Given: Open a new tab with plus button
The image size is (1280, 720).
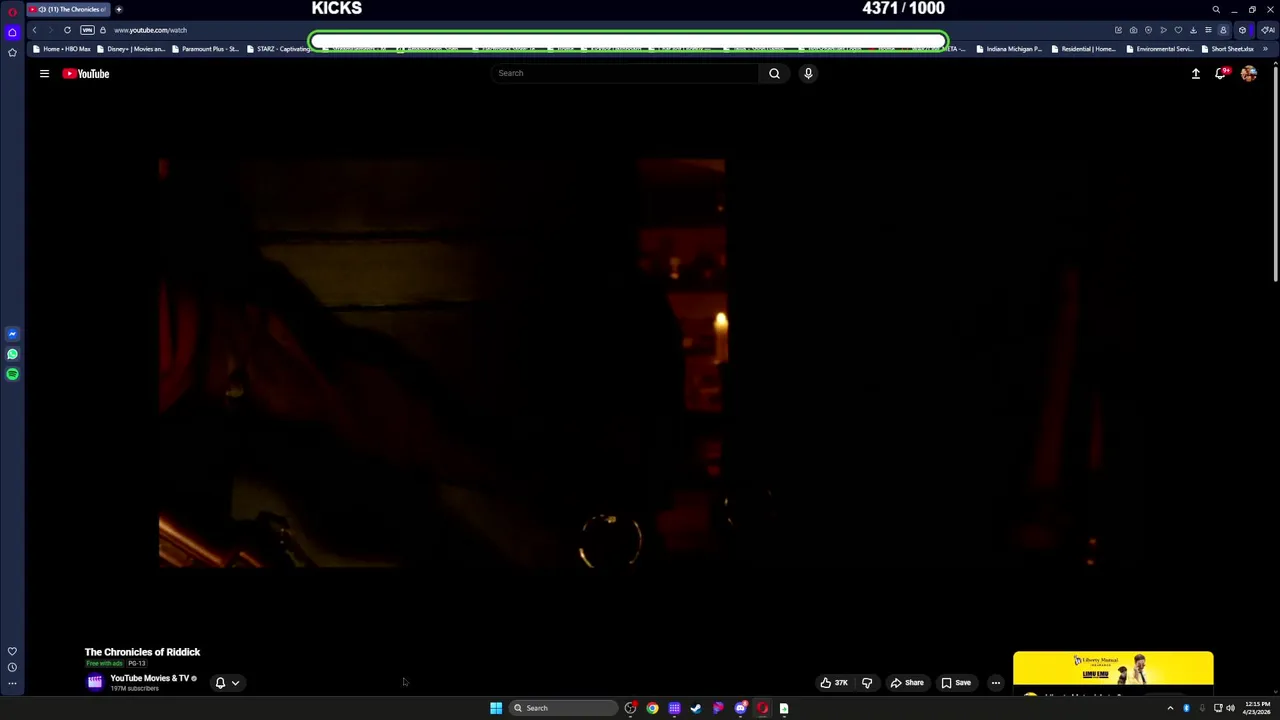Looking at the screenshot, I should (118, 9).
